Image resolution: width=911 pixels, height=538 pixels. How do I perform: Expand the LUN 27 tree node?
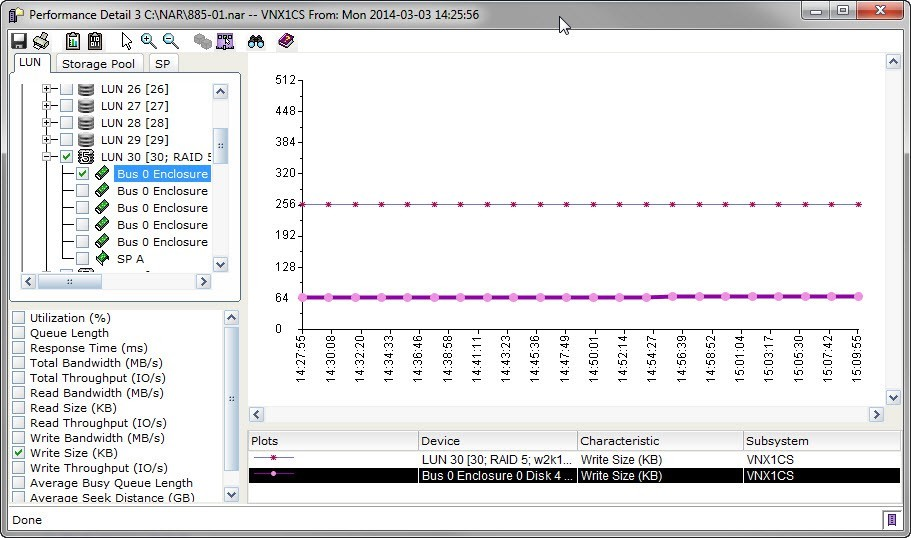[46, 106]
